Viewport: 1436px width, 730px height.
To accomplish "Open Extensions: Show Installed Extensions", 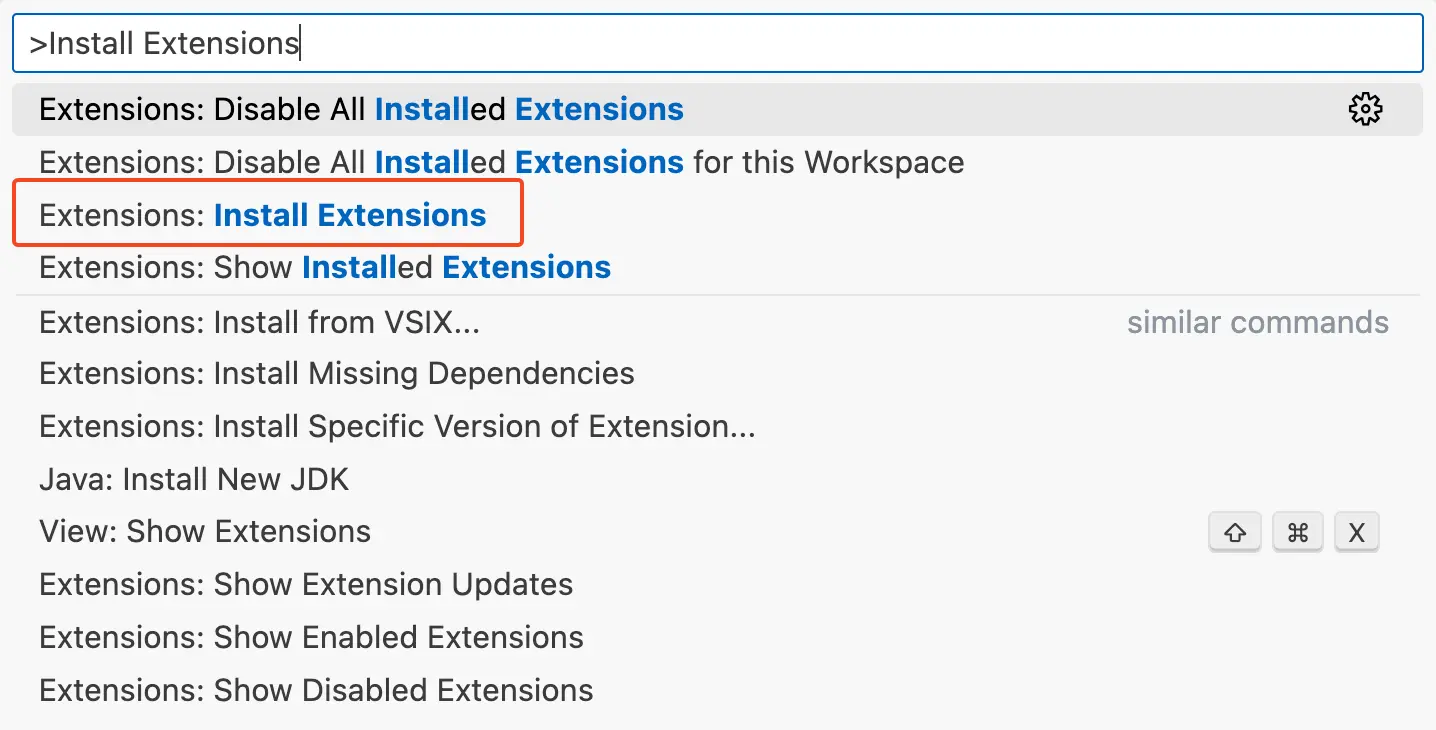I will tap(325, 268).
